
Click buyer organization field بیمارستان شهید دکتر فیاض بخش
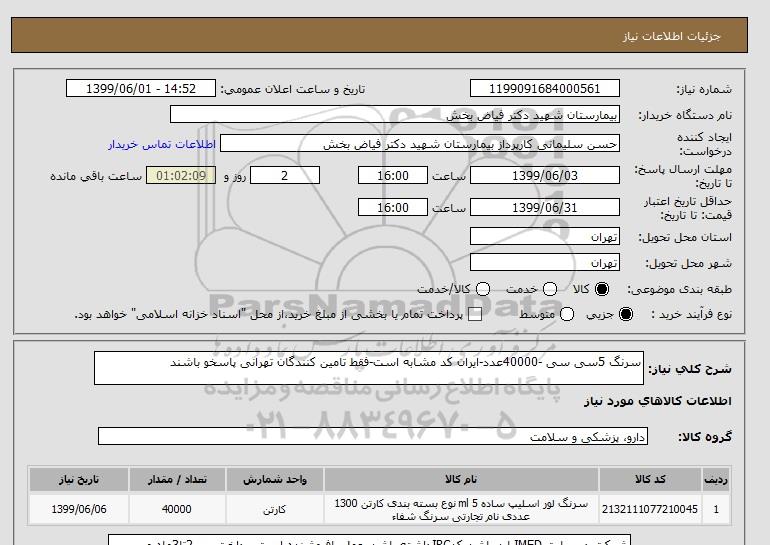pyautogui.click(x=395, y=114)
